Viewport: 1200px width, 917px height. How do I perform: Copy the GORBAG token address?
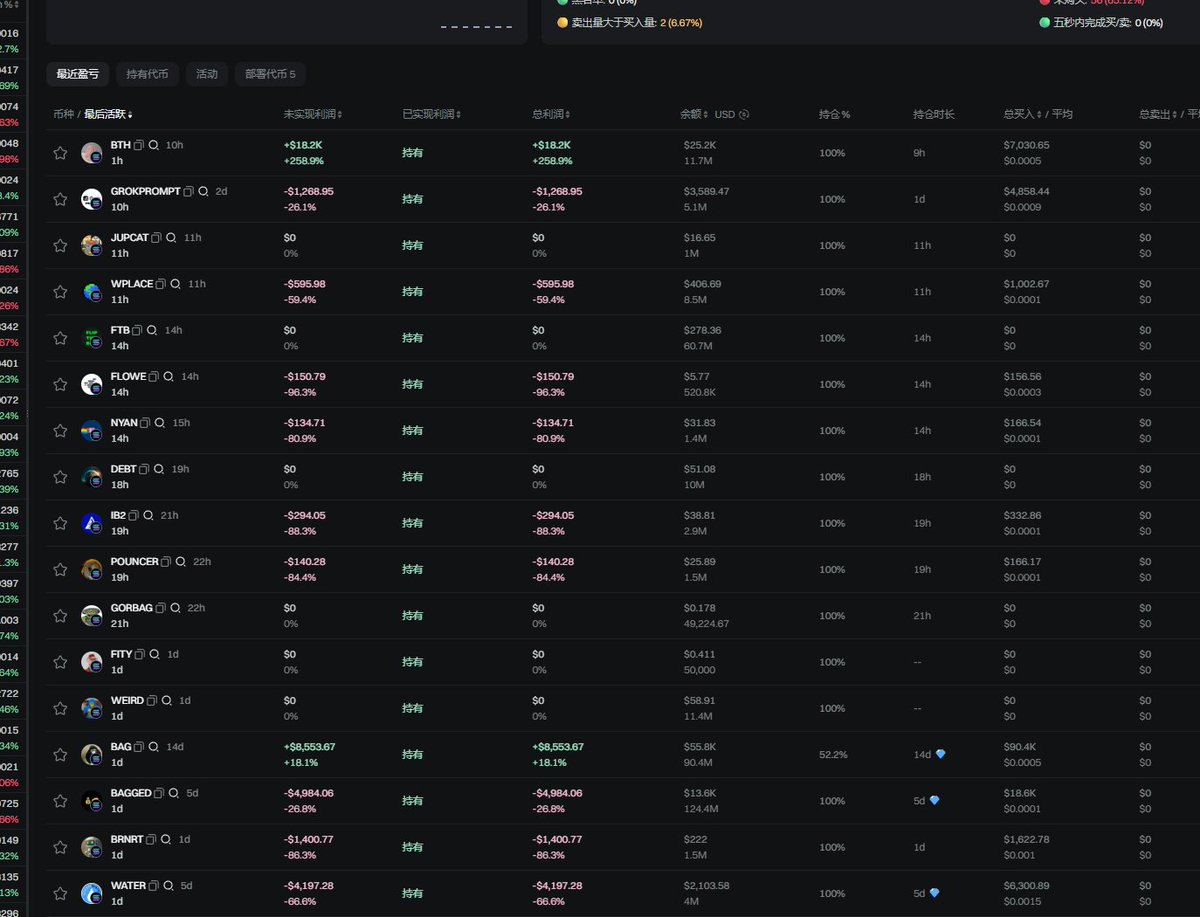coord(162,608)
